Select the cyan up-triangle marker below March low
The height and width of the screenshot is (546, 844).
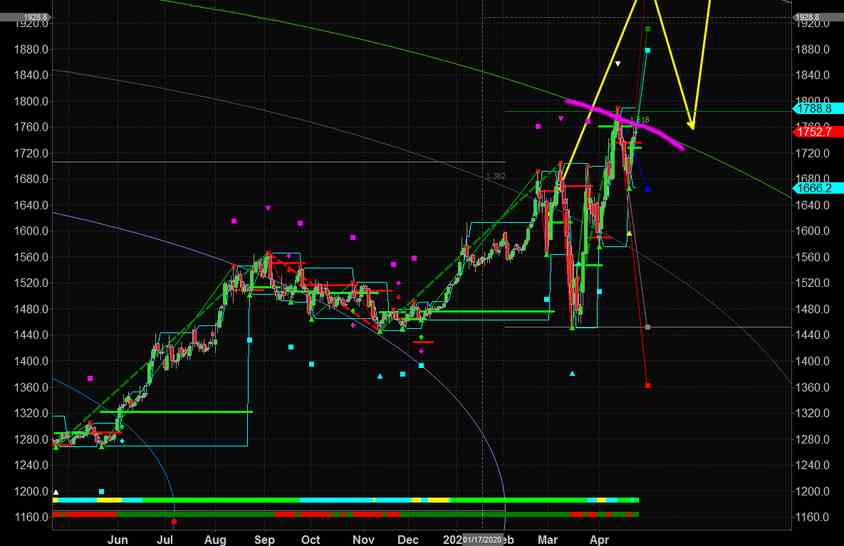click(x=573, y=374)
